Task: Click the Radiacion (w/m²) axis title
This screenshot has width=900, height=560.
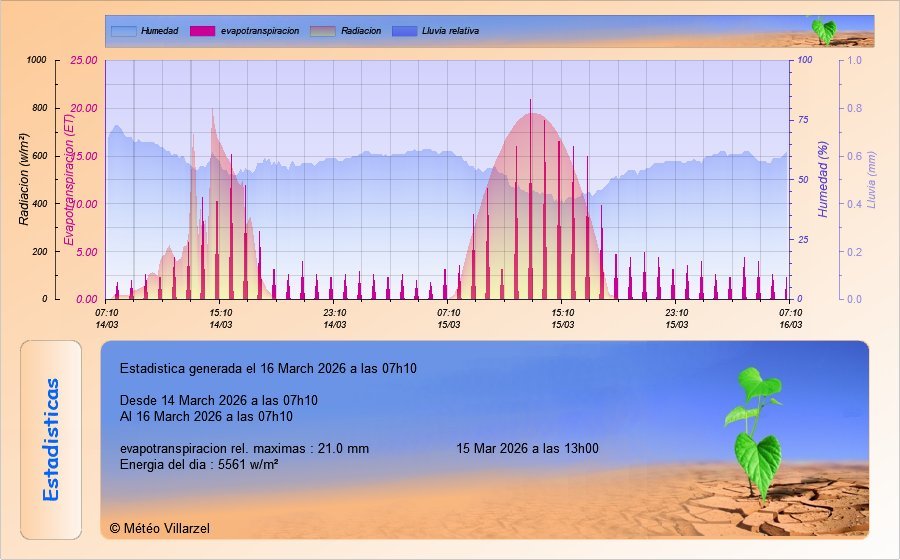Action: click(24, 179)
